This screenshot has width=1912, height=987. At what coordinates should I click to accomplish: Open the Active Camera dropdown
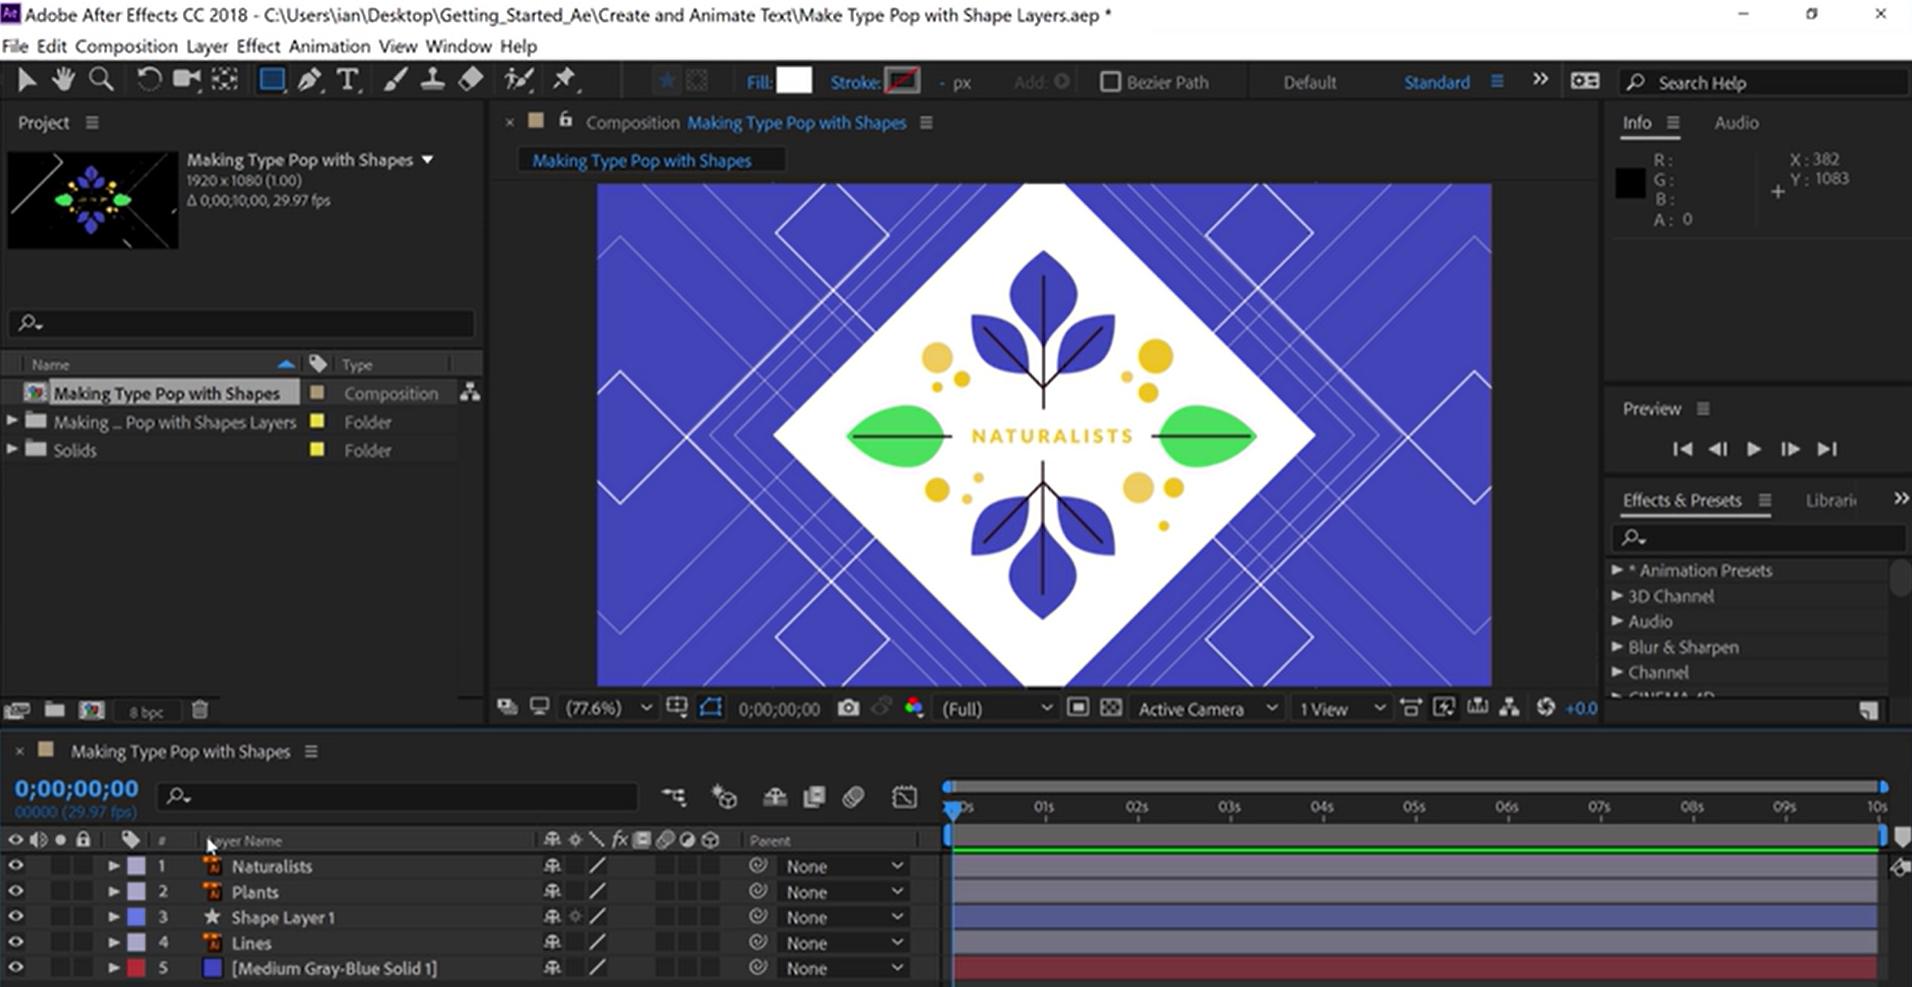(1206, 708)
